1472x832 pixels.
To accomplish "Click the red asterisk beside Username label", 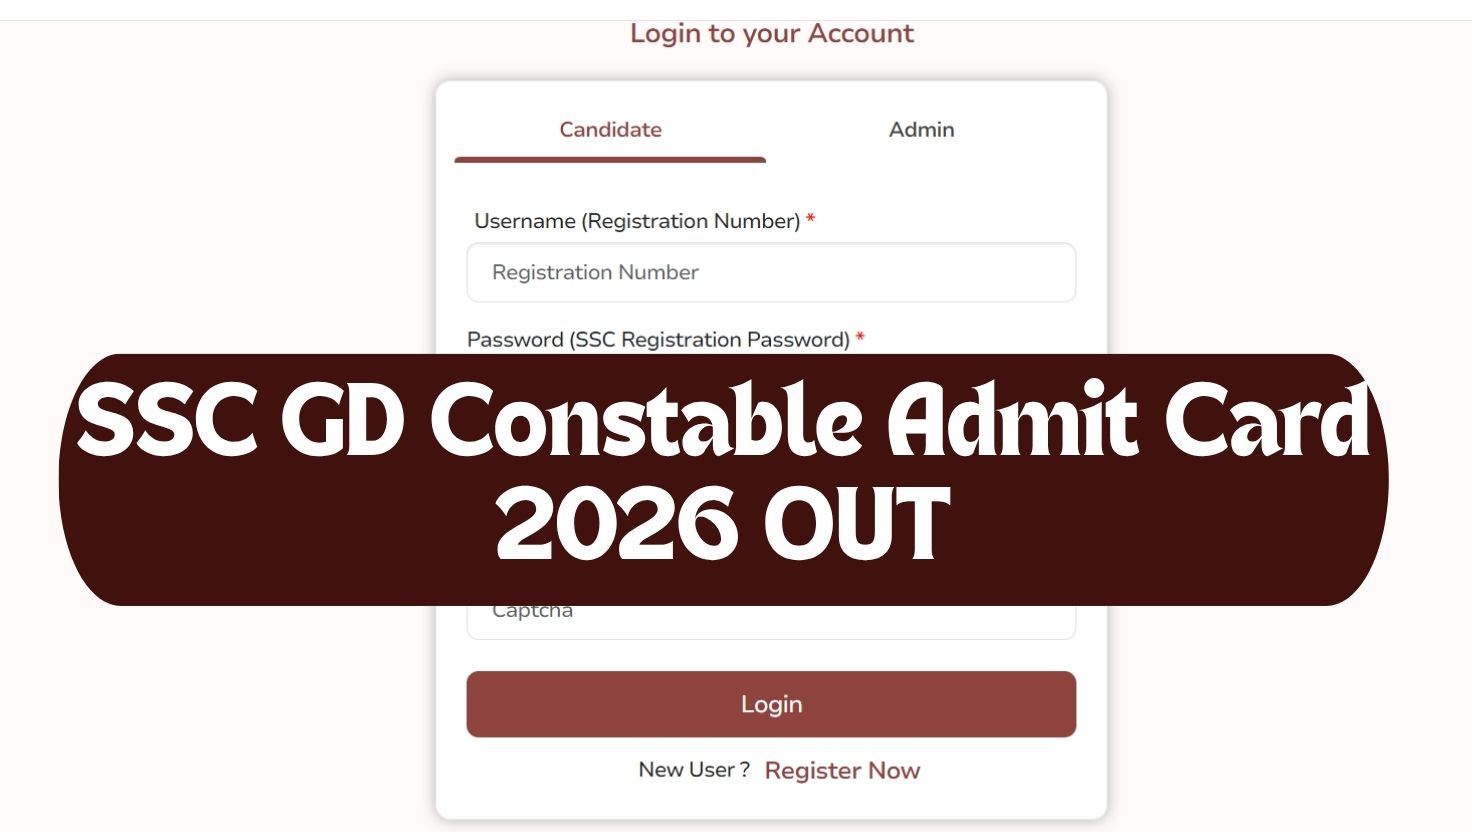I will tap(811, 219).
